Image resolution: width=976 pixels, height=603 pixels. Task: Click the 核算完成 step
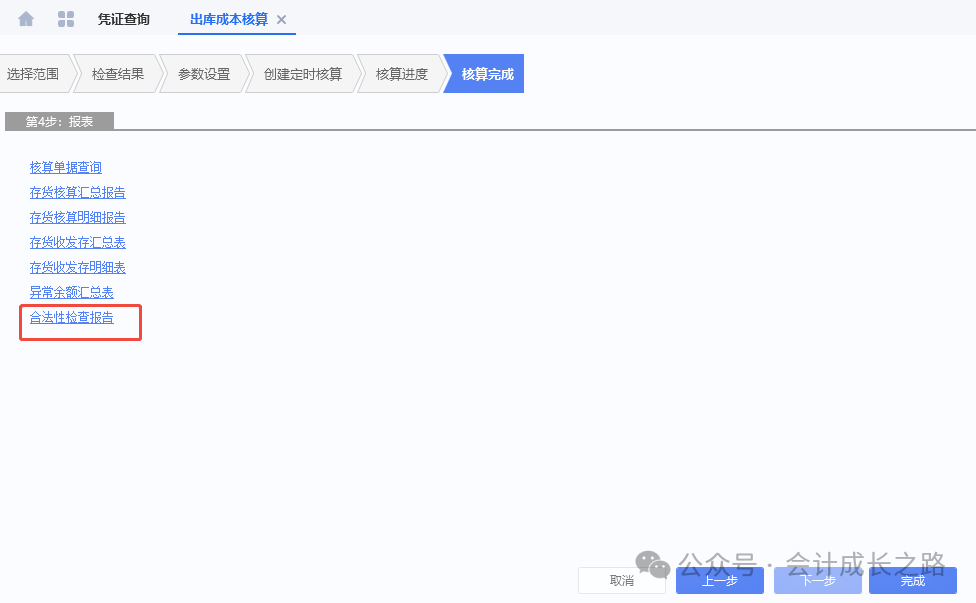[487, 74]
